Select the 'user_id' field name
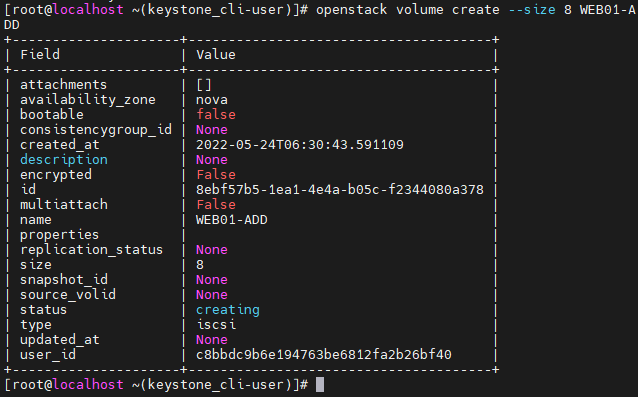Viewport: 638px width, 397px height. (48, 355)
